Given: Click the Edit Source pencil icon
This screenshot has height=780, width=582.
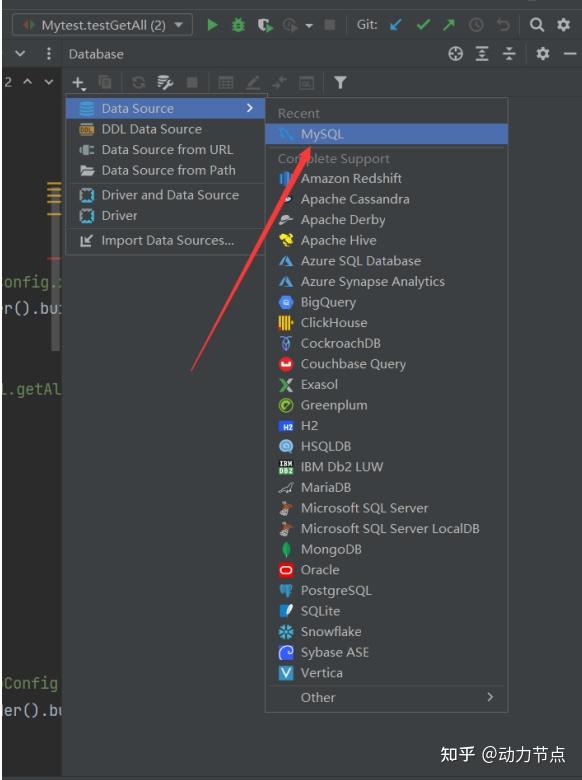Looking at the screenshot, I should [x=253, y=83].
